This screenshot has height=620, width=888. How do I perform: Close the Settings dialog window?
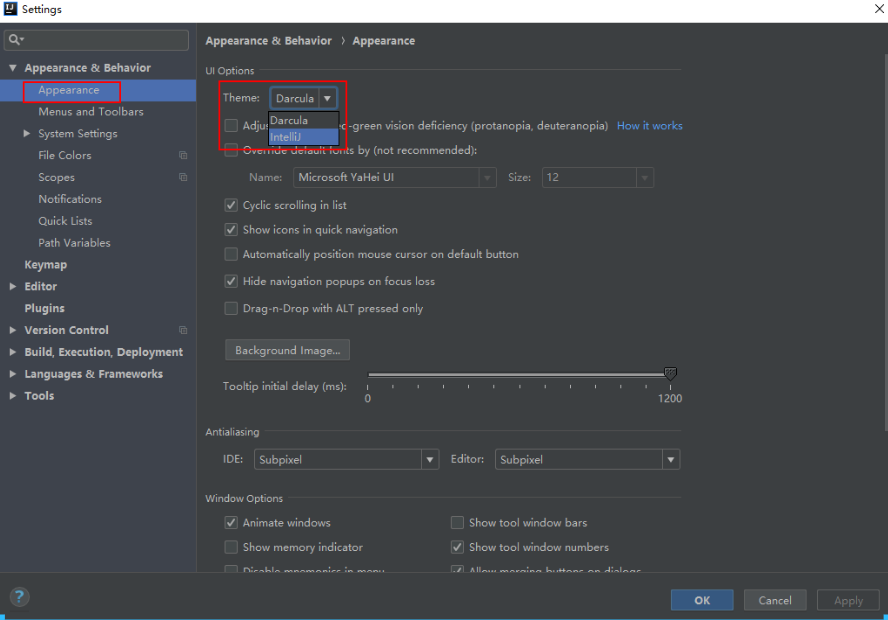pos(880,8)
